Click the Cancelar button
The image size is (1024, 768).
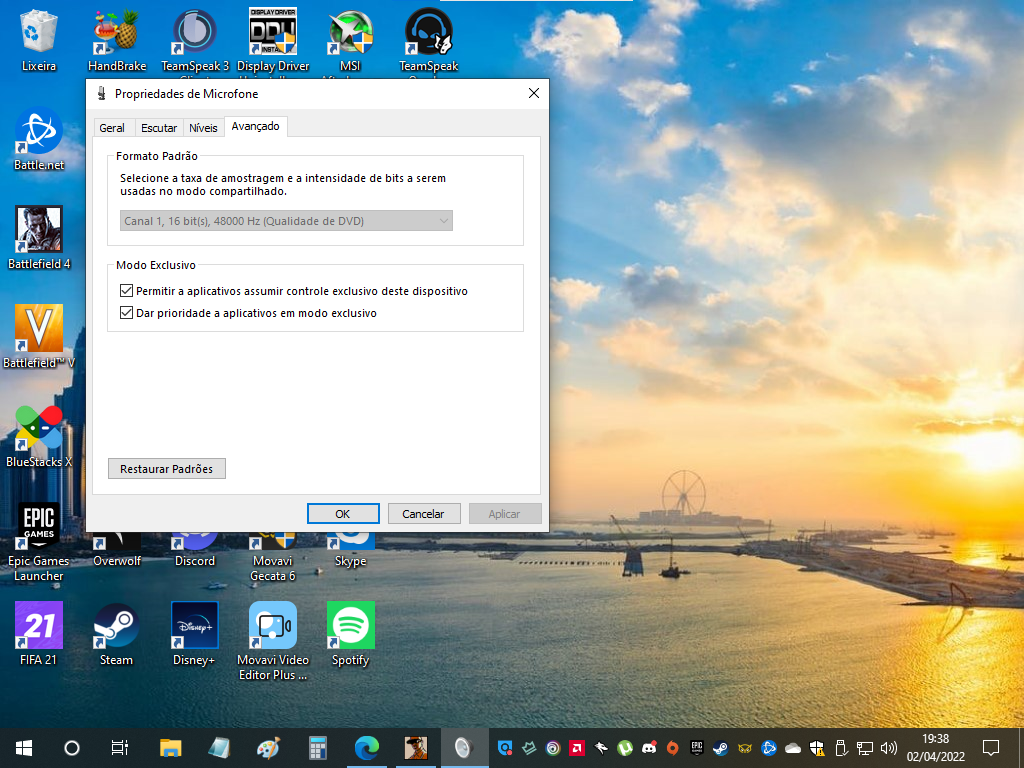pyautogui.click(x=423, y=514)
